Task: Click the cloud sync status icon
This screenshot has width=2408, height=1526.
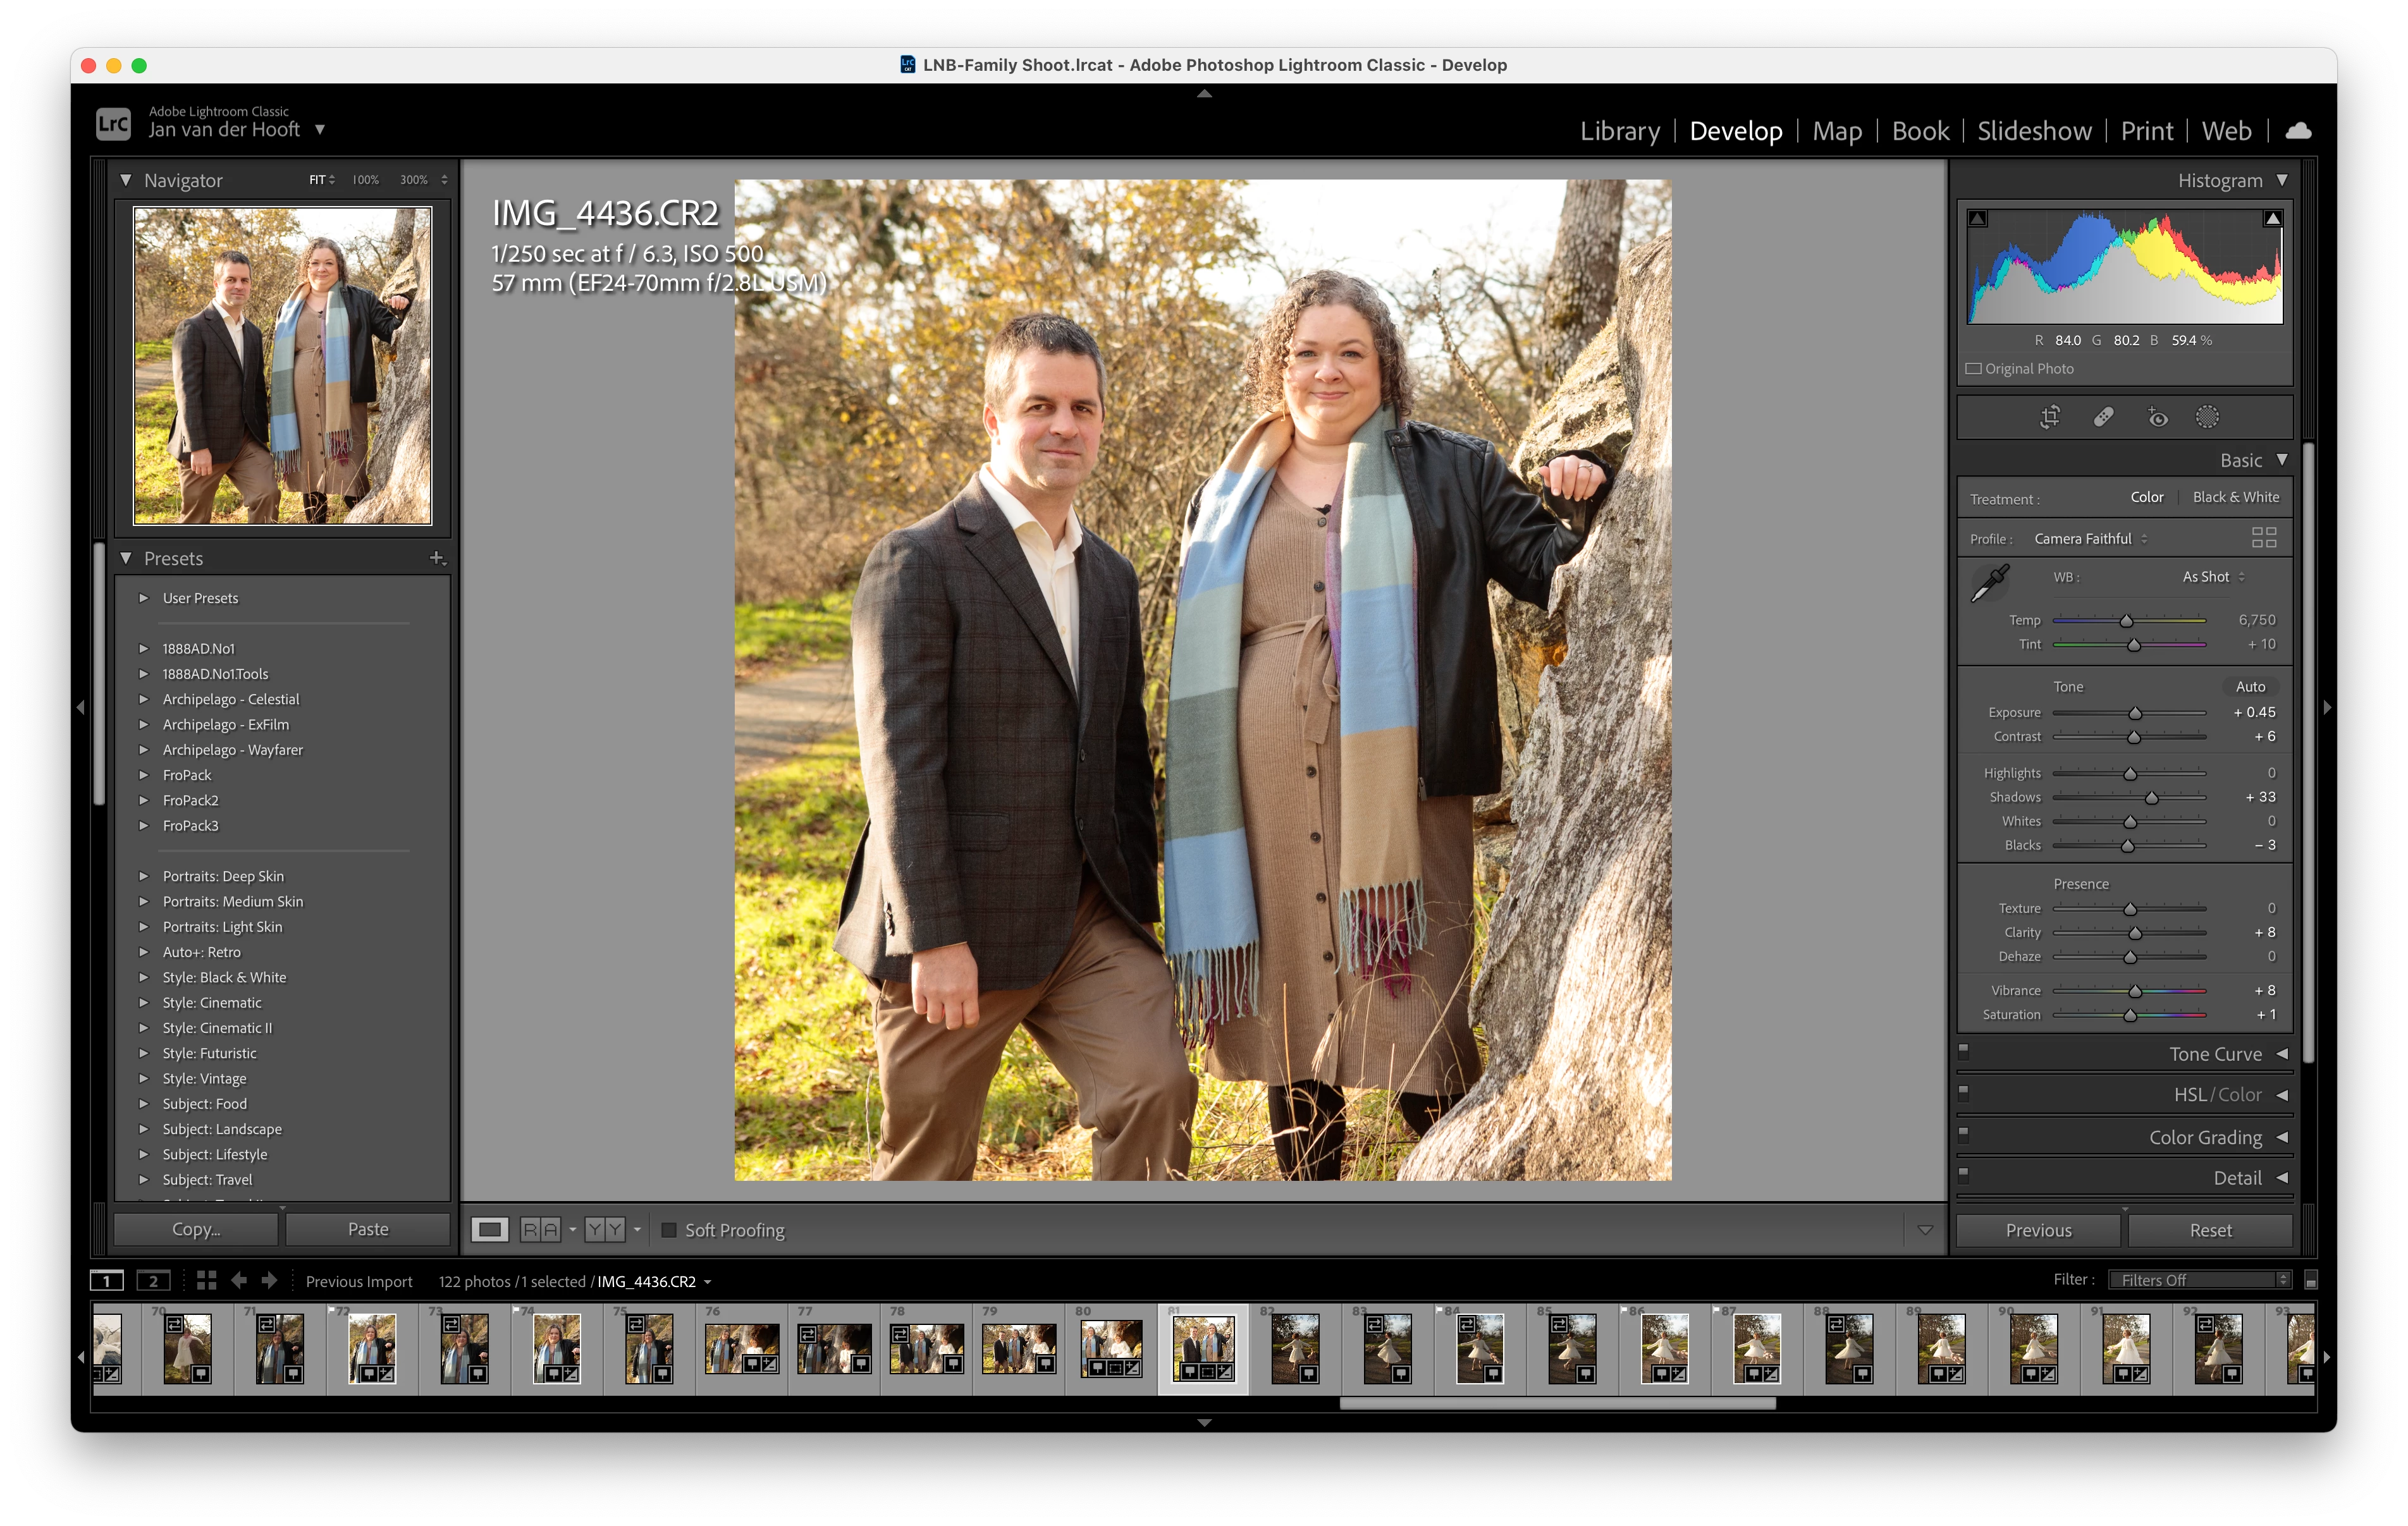Action: click(2298, 131)
